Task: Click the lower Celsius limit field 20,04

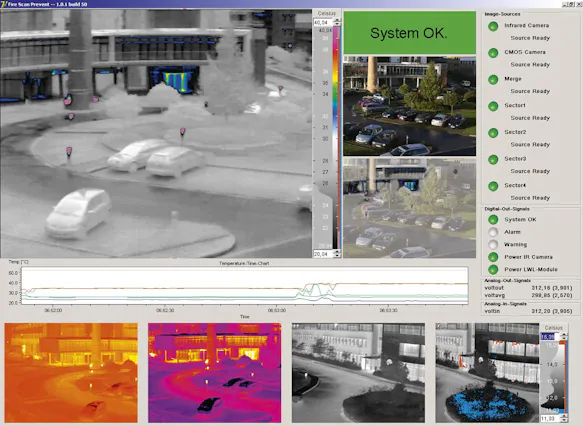Action: pos(323,254)
